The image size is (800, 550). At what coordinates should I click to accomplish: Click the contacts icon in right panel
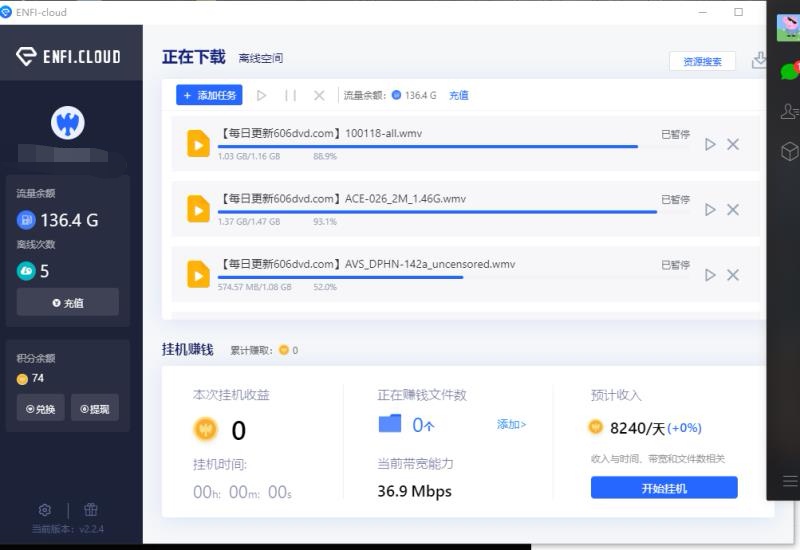[x=789, y=111]
